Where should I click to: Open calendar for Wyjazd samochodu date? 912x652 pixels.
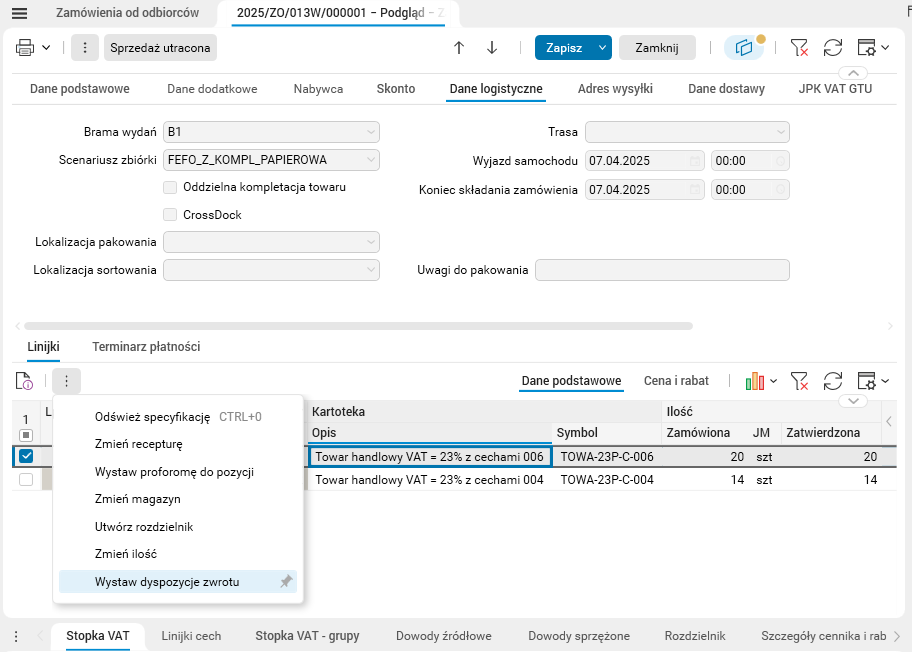[695, 161]
